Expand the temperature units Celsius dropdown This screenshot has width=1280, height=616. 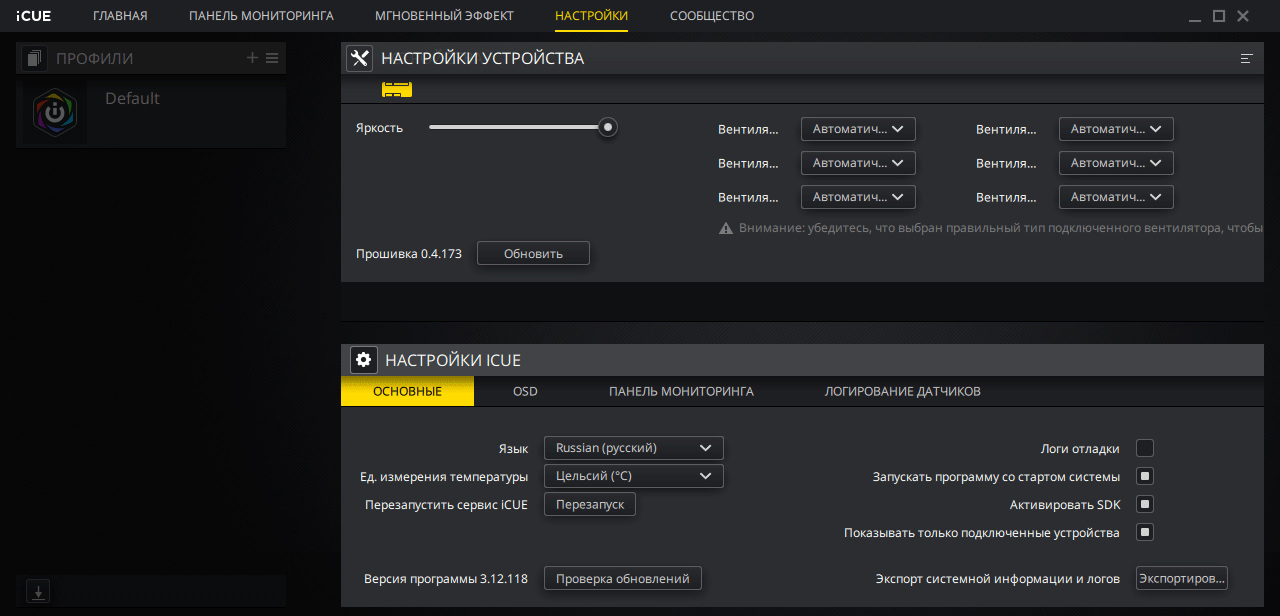(x=633, y=476)
